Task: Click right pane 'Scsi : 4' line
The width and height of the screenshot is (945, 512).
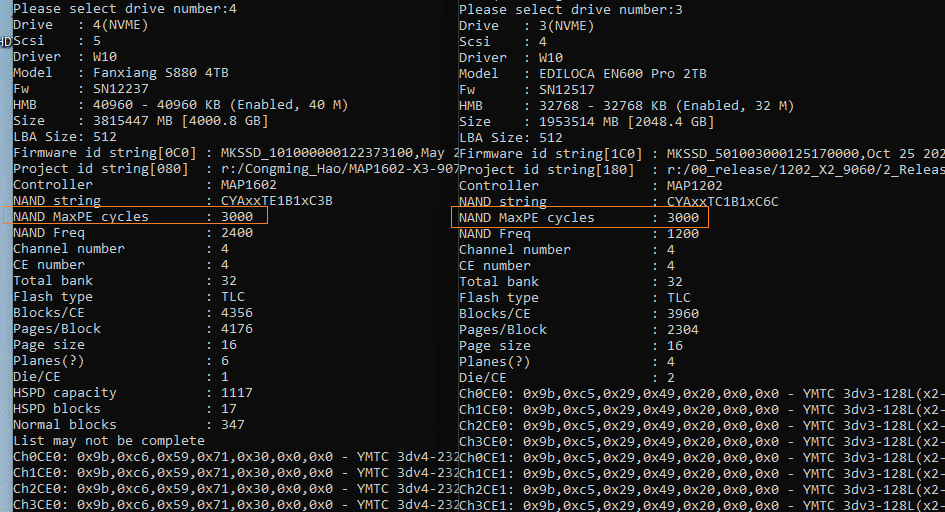Action: coord(503,42)
